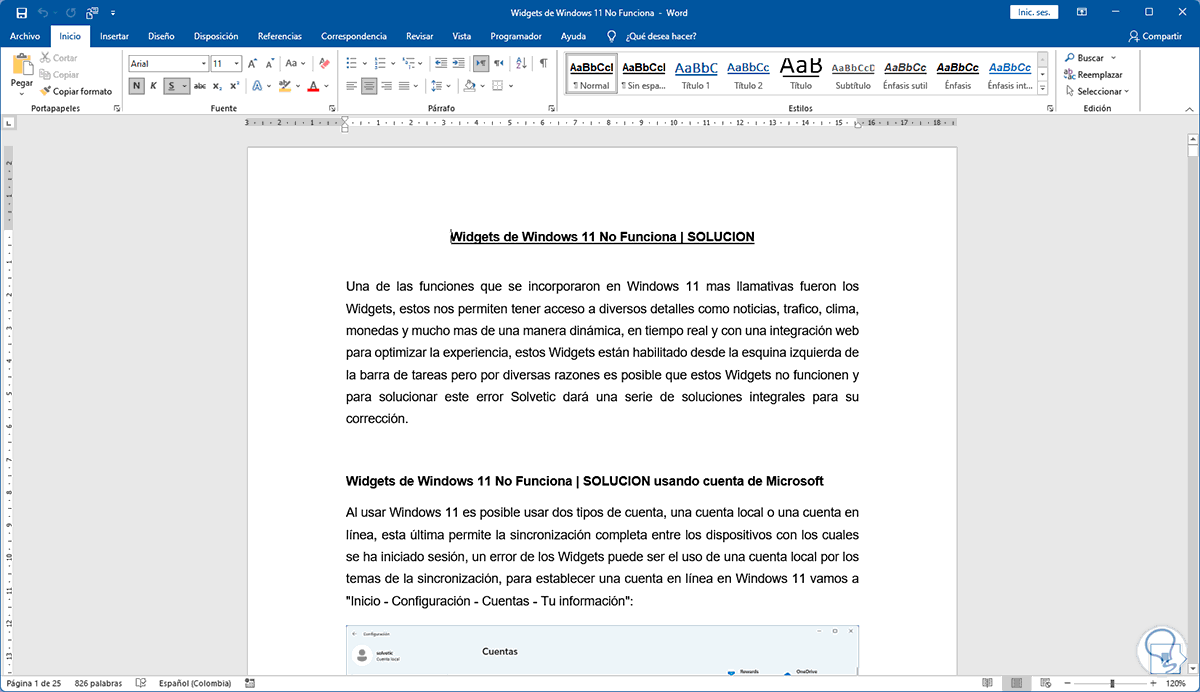The height and width of the screenshot is (692, 1200).
Task: Apply the Título 1 style
Action: [x=696, y=75]
